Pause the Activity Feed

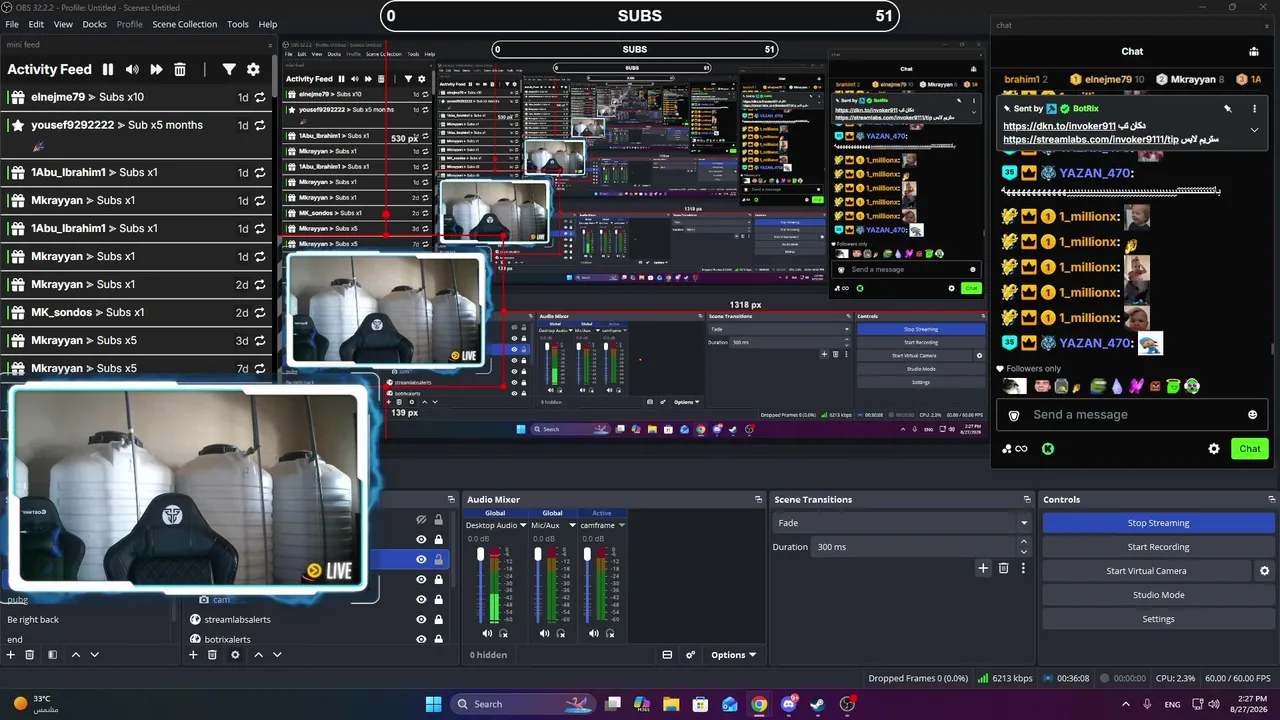[x=108, y=69]
